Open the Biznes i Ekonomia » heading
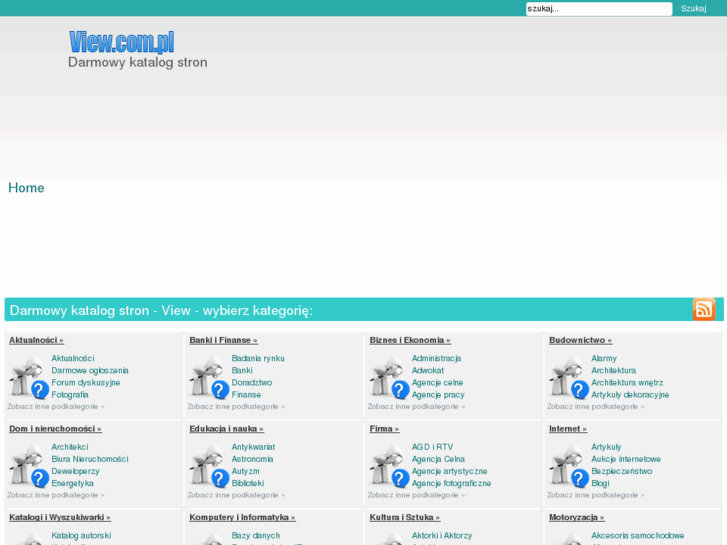The image size is (727, 545). tap(410, 340)
